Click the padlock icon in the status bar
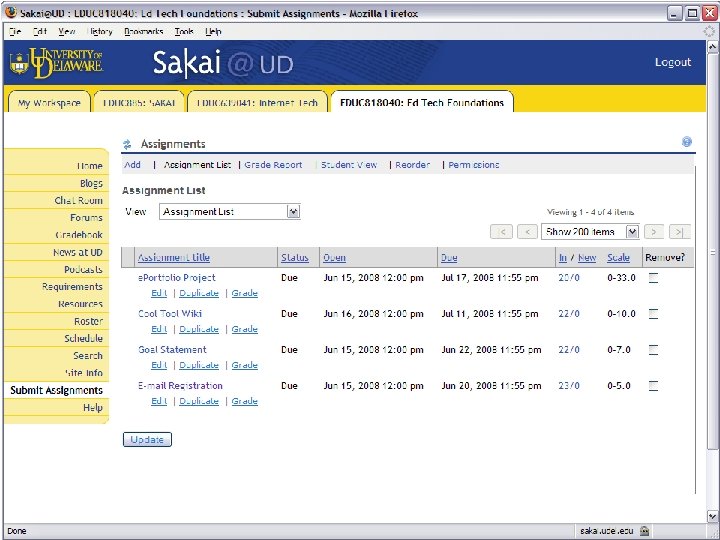This screenshot has width=720, height=540. [644, 531]
